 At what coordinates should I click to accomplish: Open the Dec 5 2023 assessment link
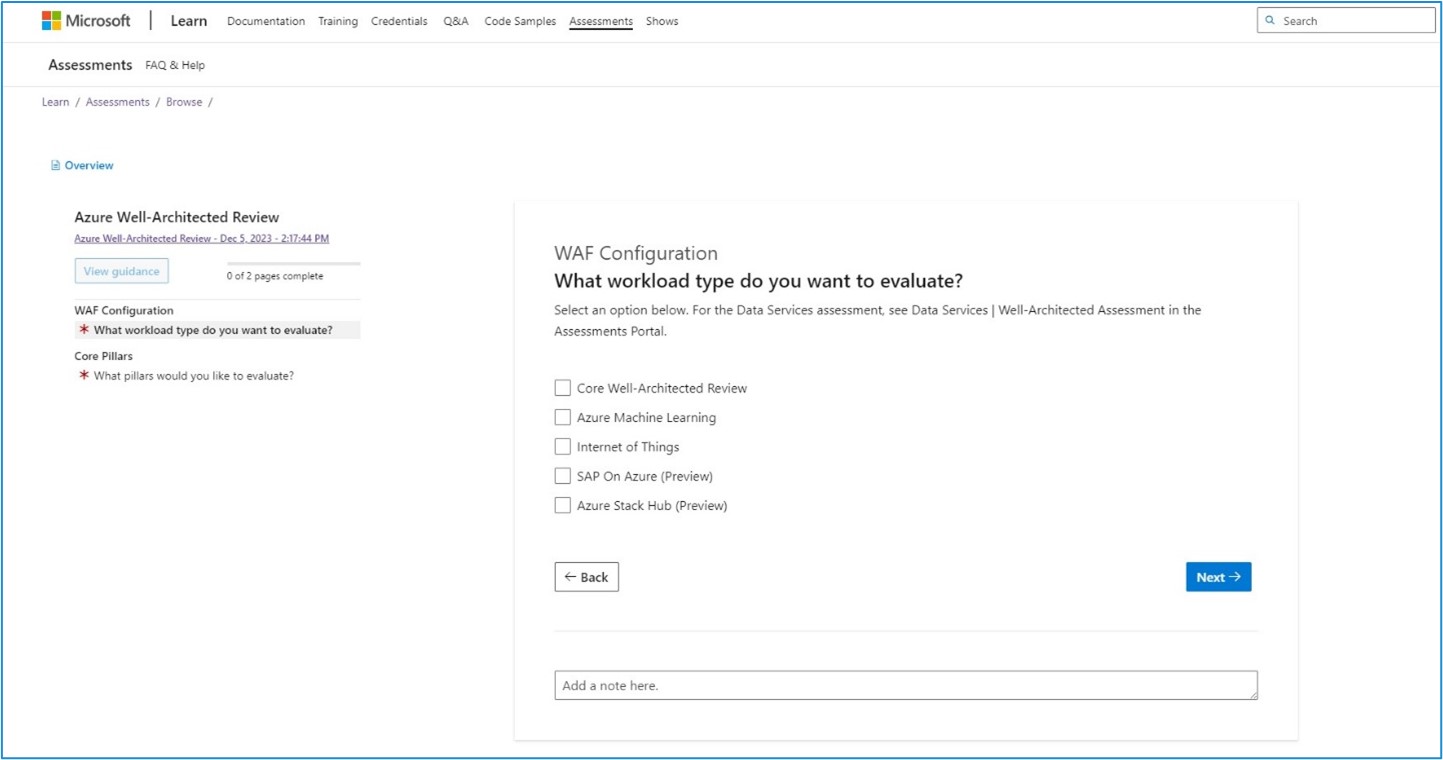click(201, 238)
